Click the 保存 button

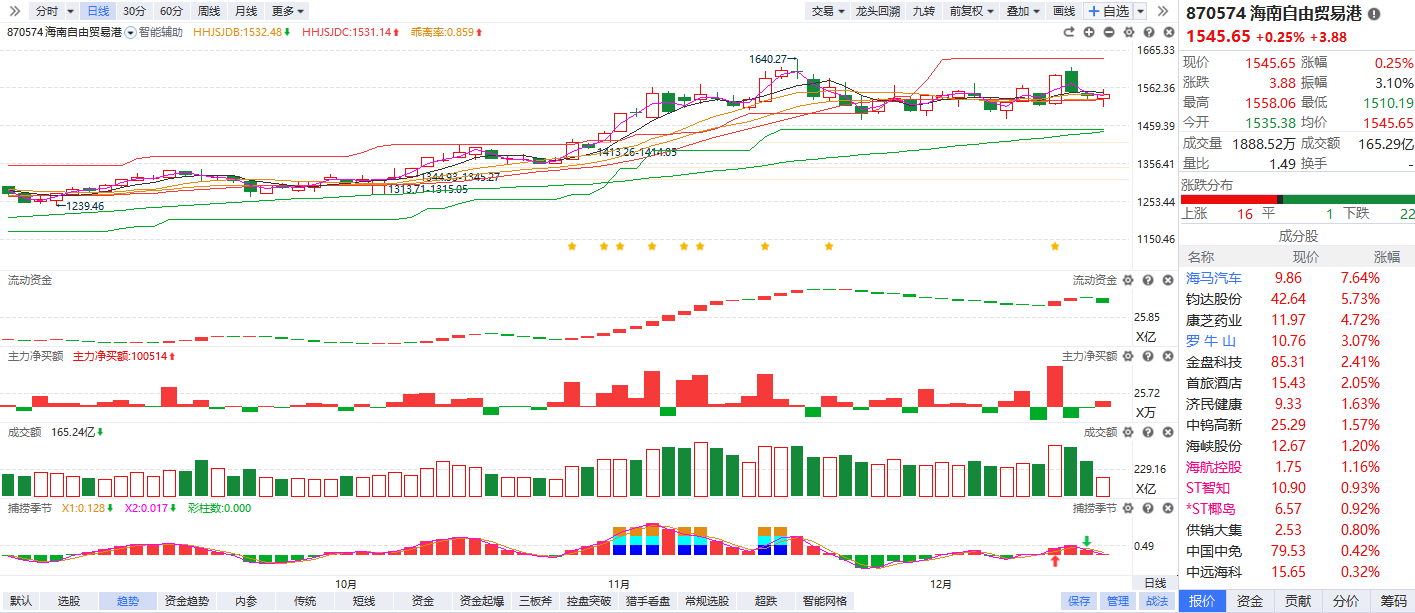coord(1079,601)
